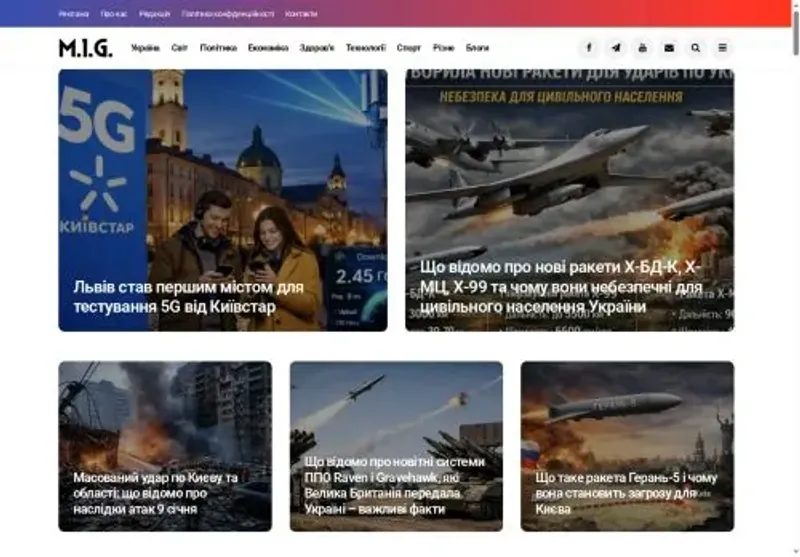Viewport: 800px width, 557px height.
Task: Open the Україна menu section
Action: click(145, 48)
